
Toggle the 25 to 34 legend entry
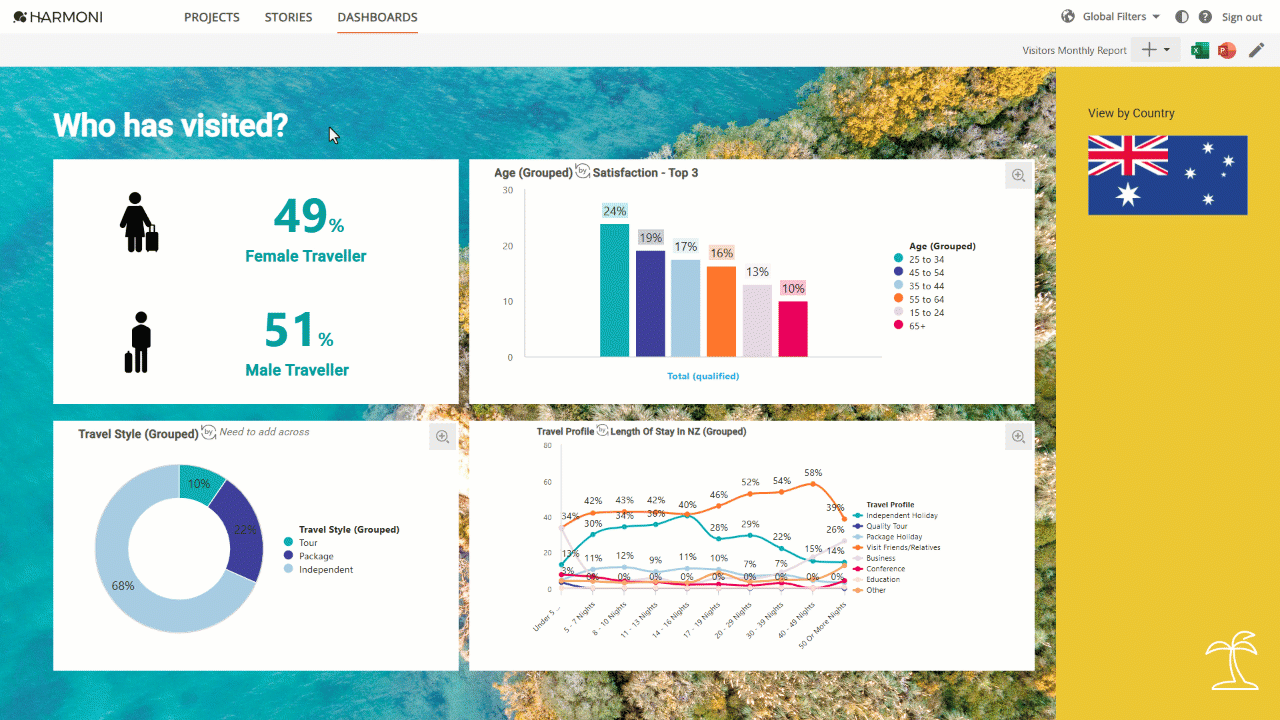(920, 259)
